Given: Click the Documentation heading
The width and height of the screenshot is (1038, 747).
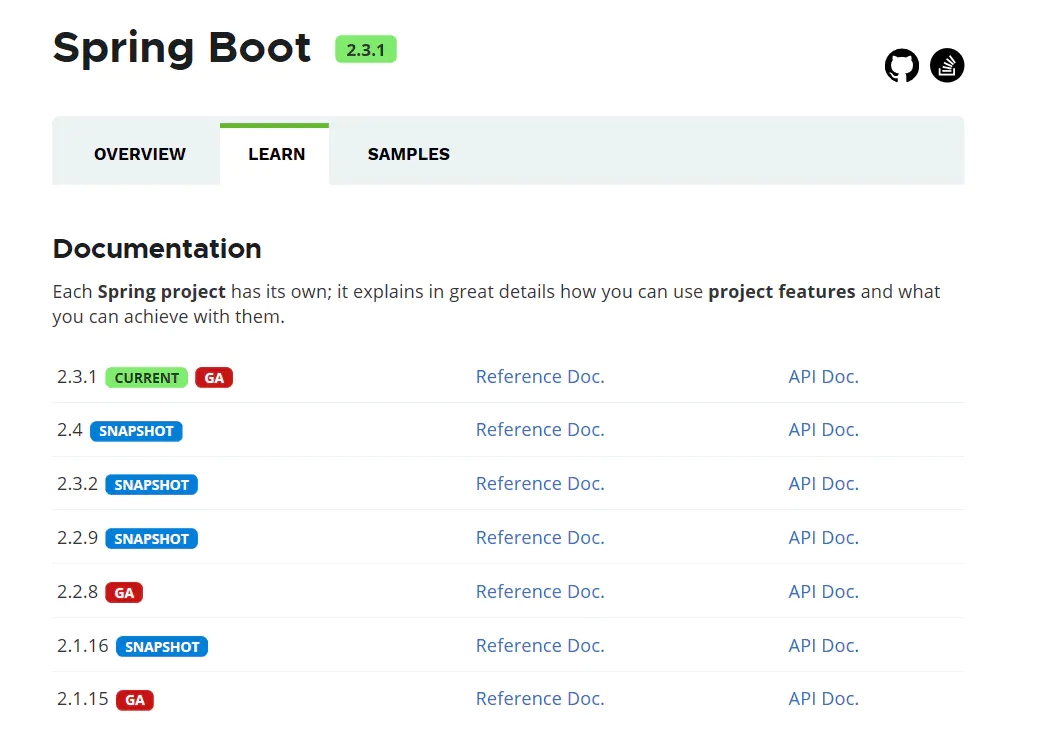Looking at the screenshot, I should 157,249.
